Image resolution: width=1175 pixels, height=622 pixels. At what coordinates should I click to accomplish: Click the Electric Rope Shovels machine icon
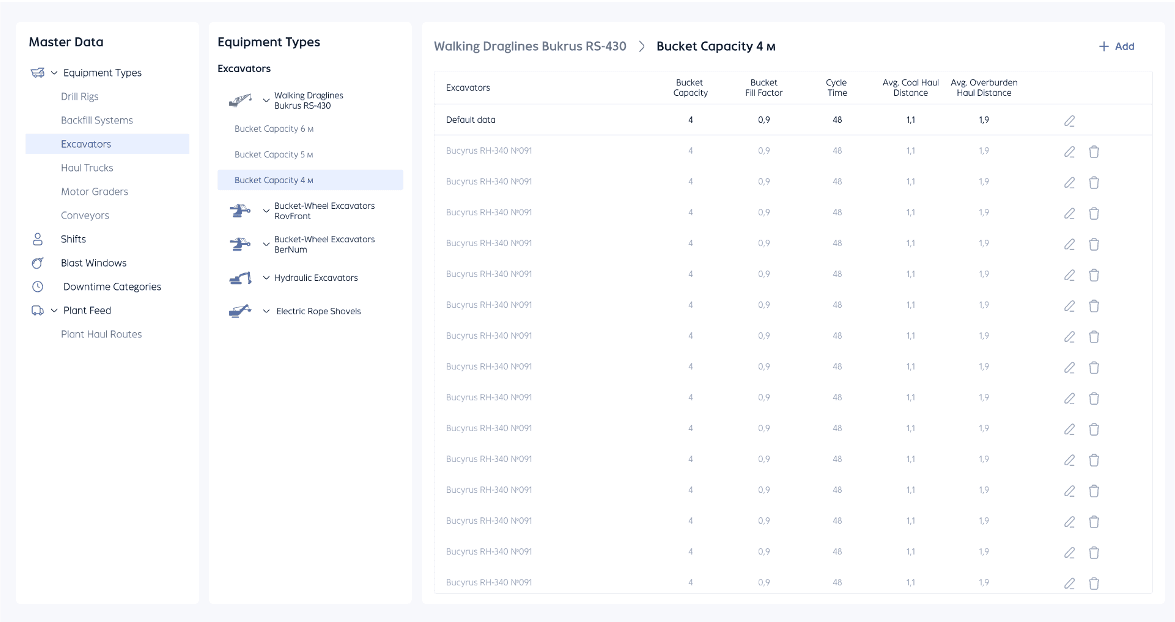pos(240,311)
